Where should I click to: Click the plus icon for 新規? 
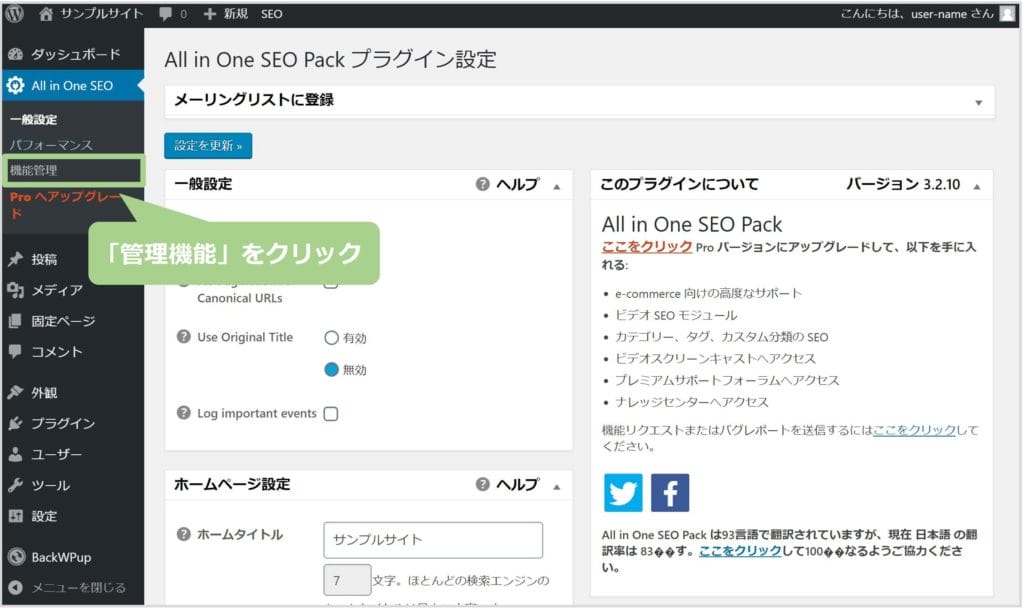(209, 14)
